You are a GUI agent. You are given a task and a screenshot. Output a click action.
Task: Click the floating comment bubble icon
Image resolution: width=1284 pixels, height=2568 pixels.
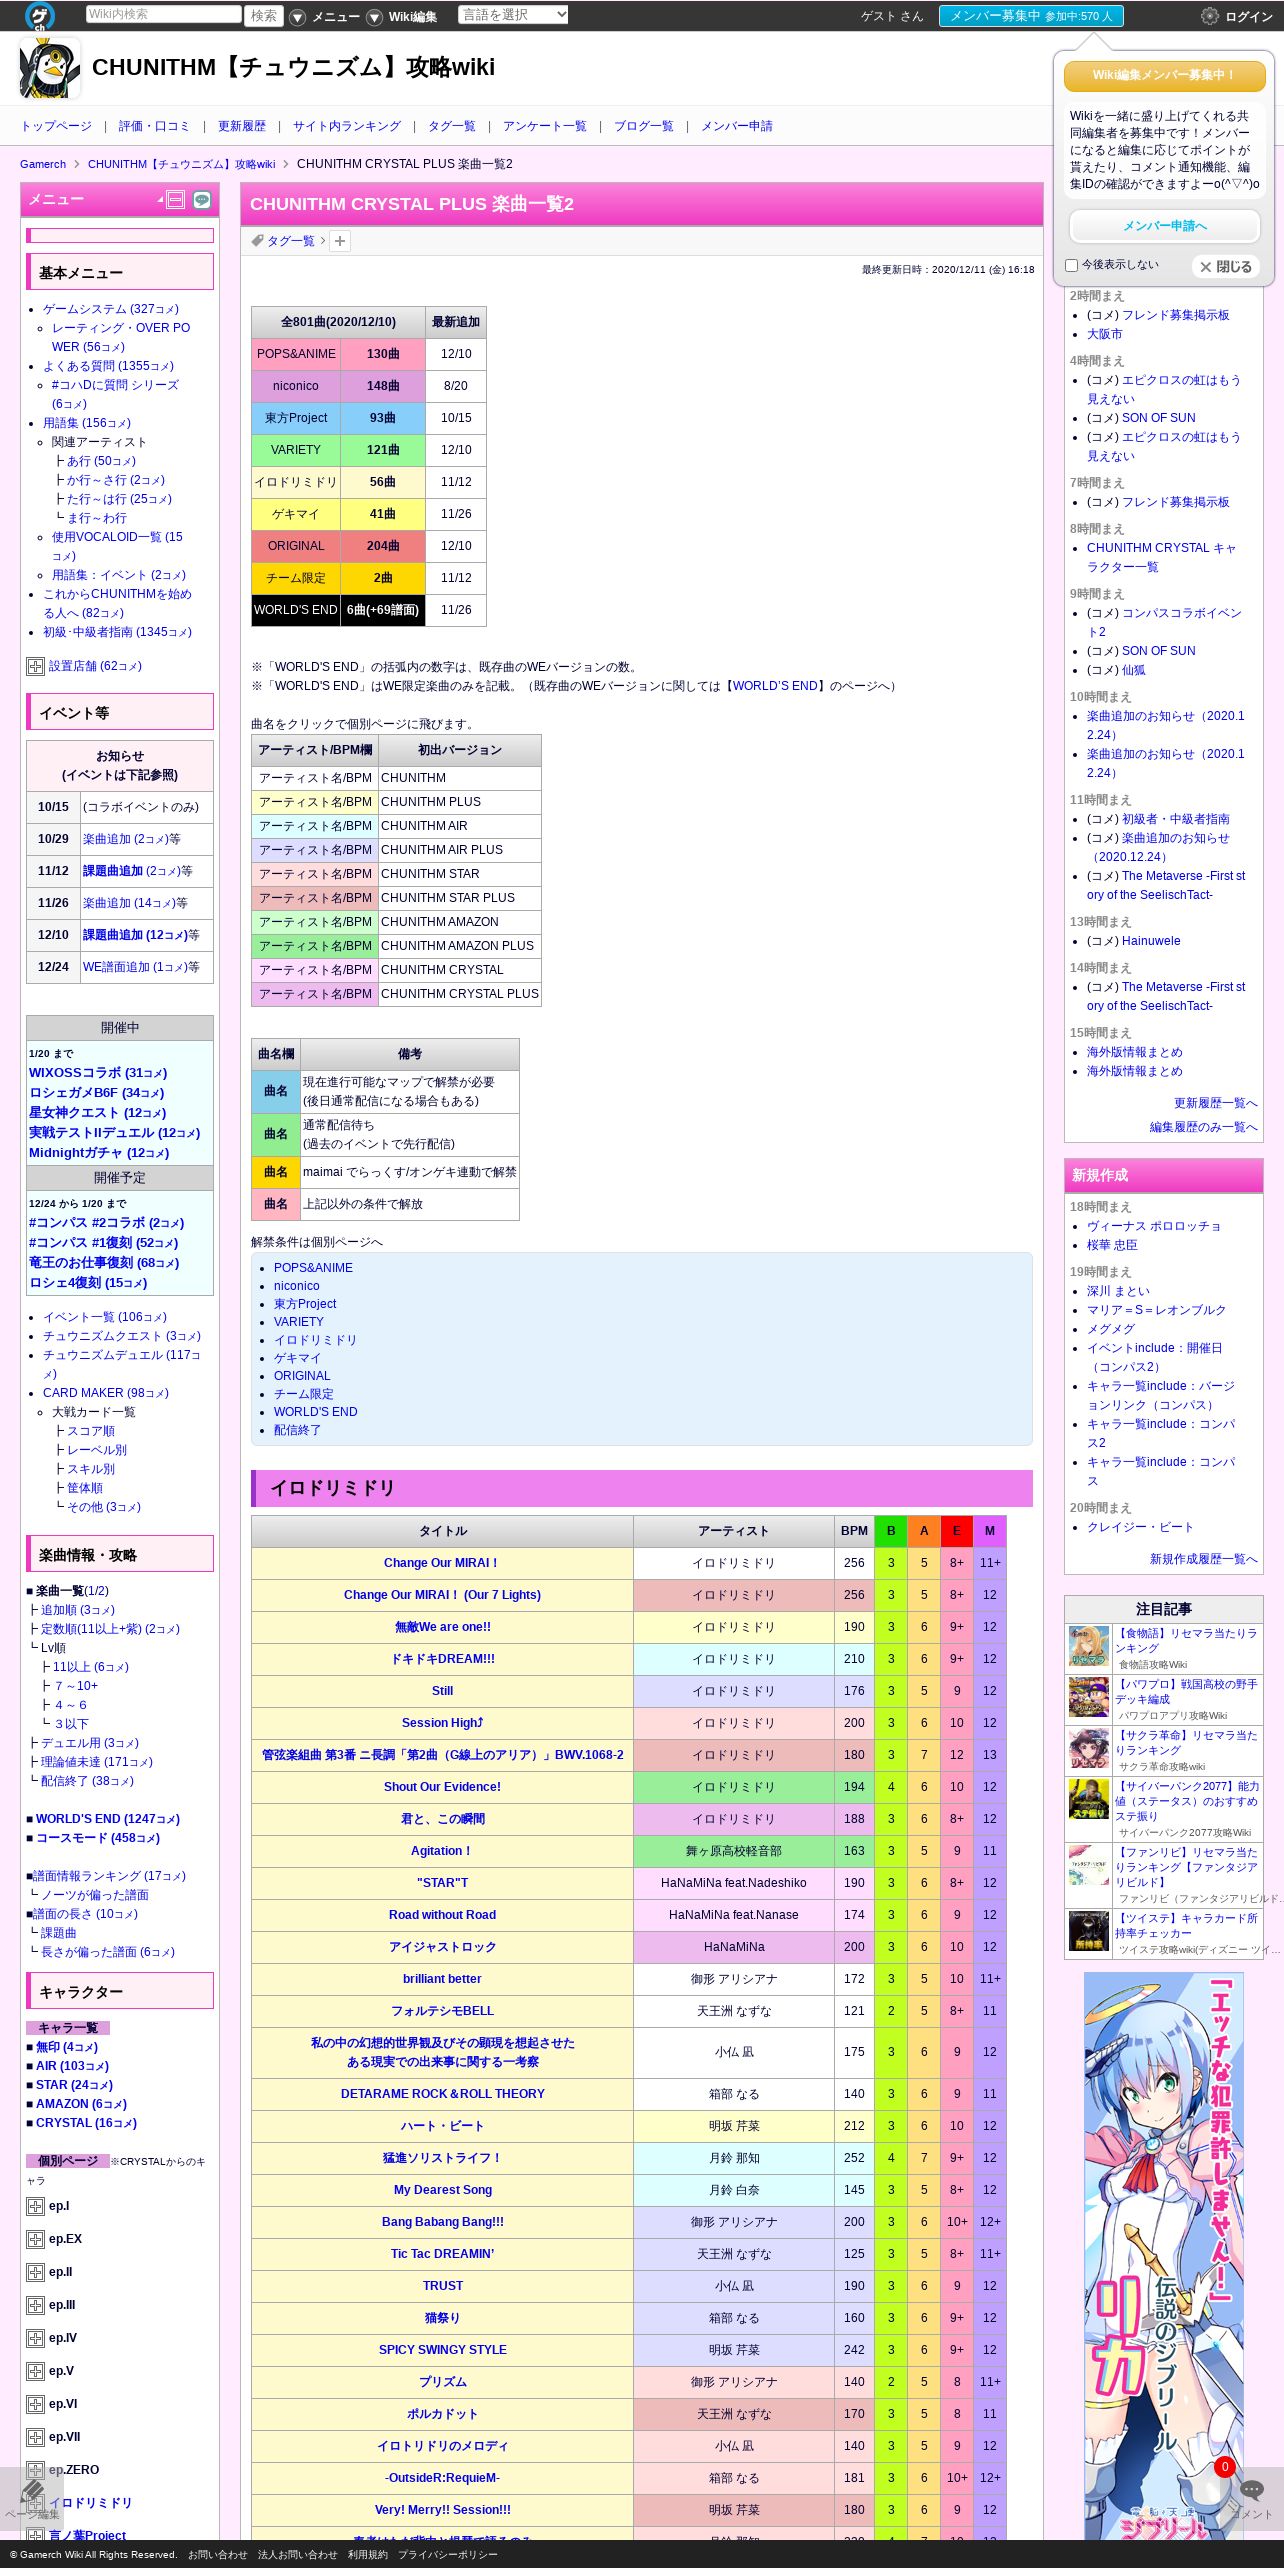1252,2489
